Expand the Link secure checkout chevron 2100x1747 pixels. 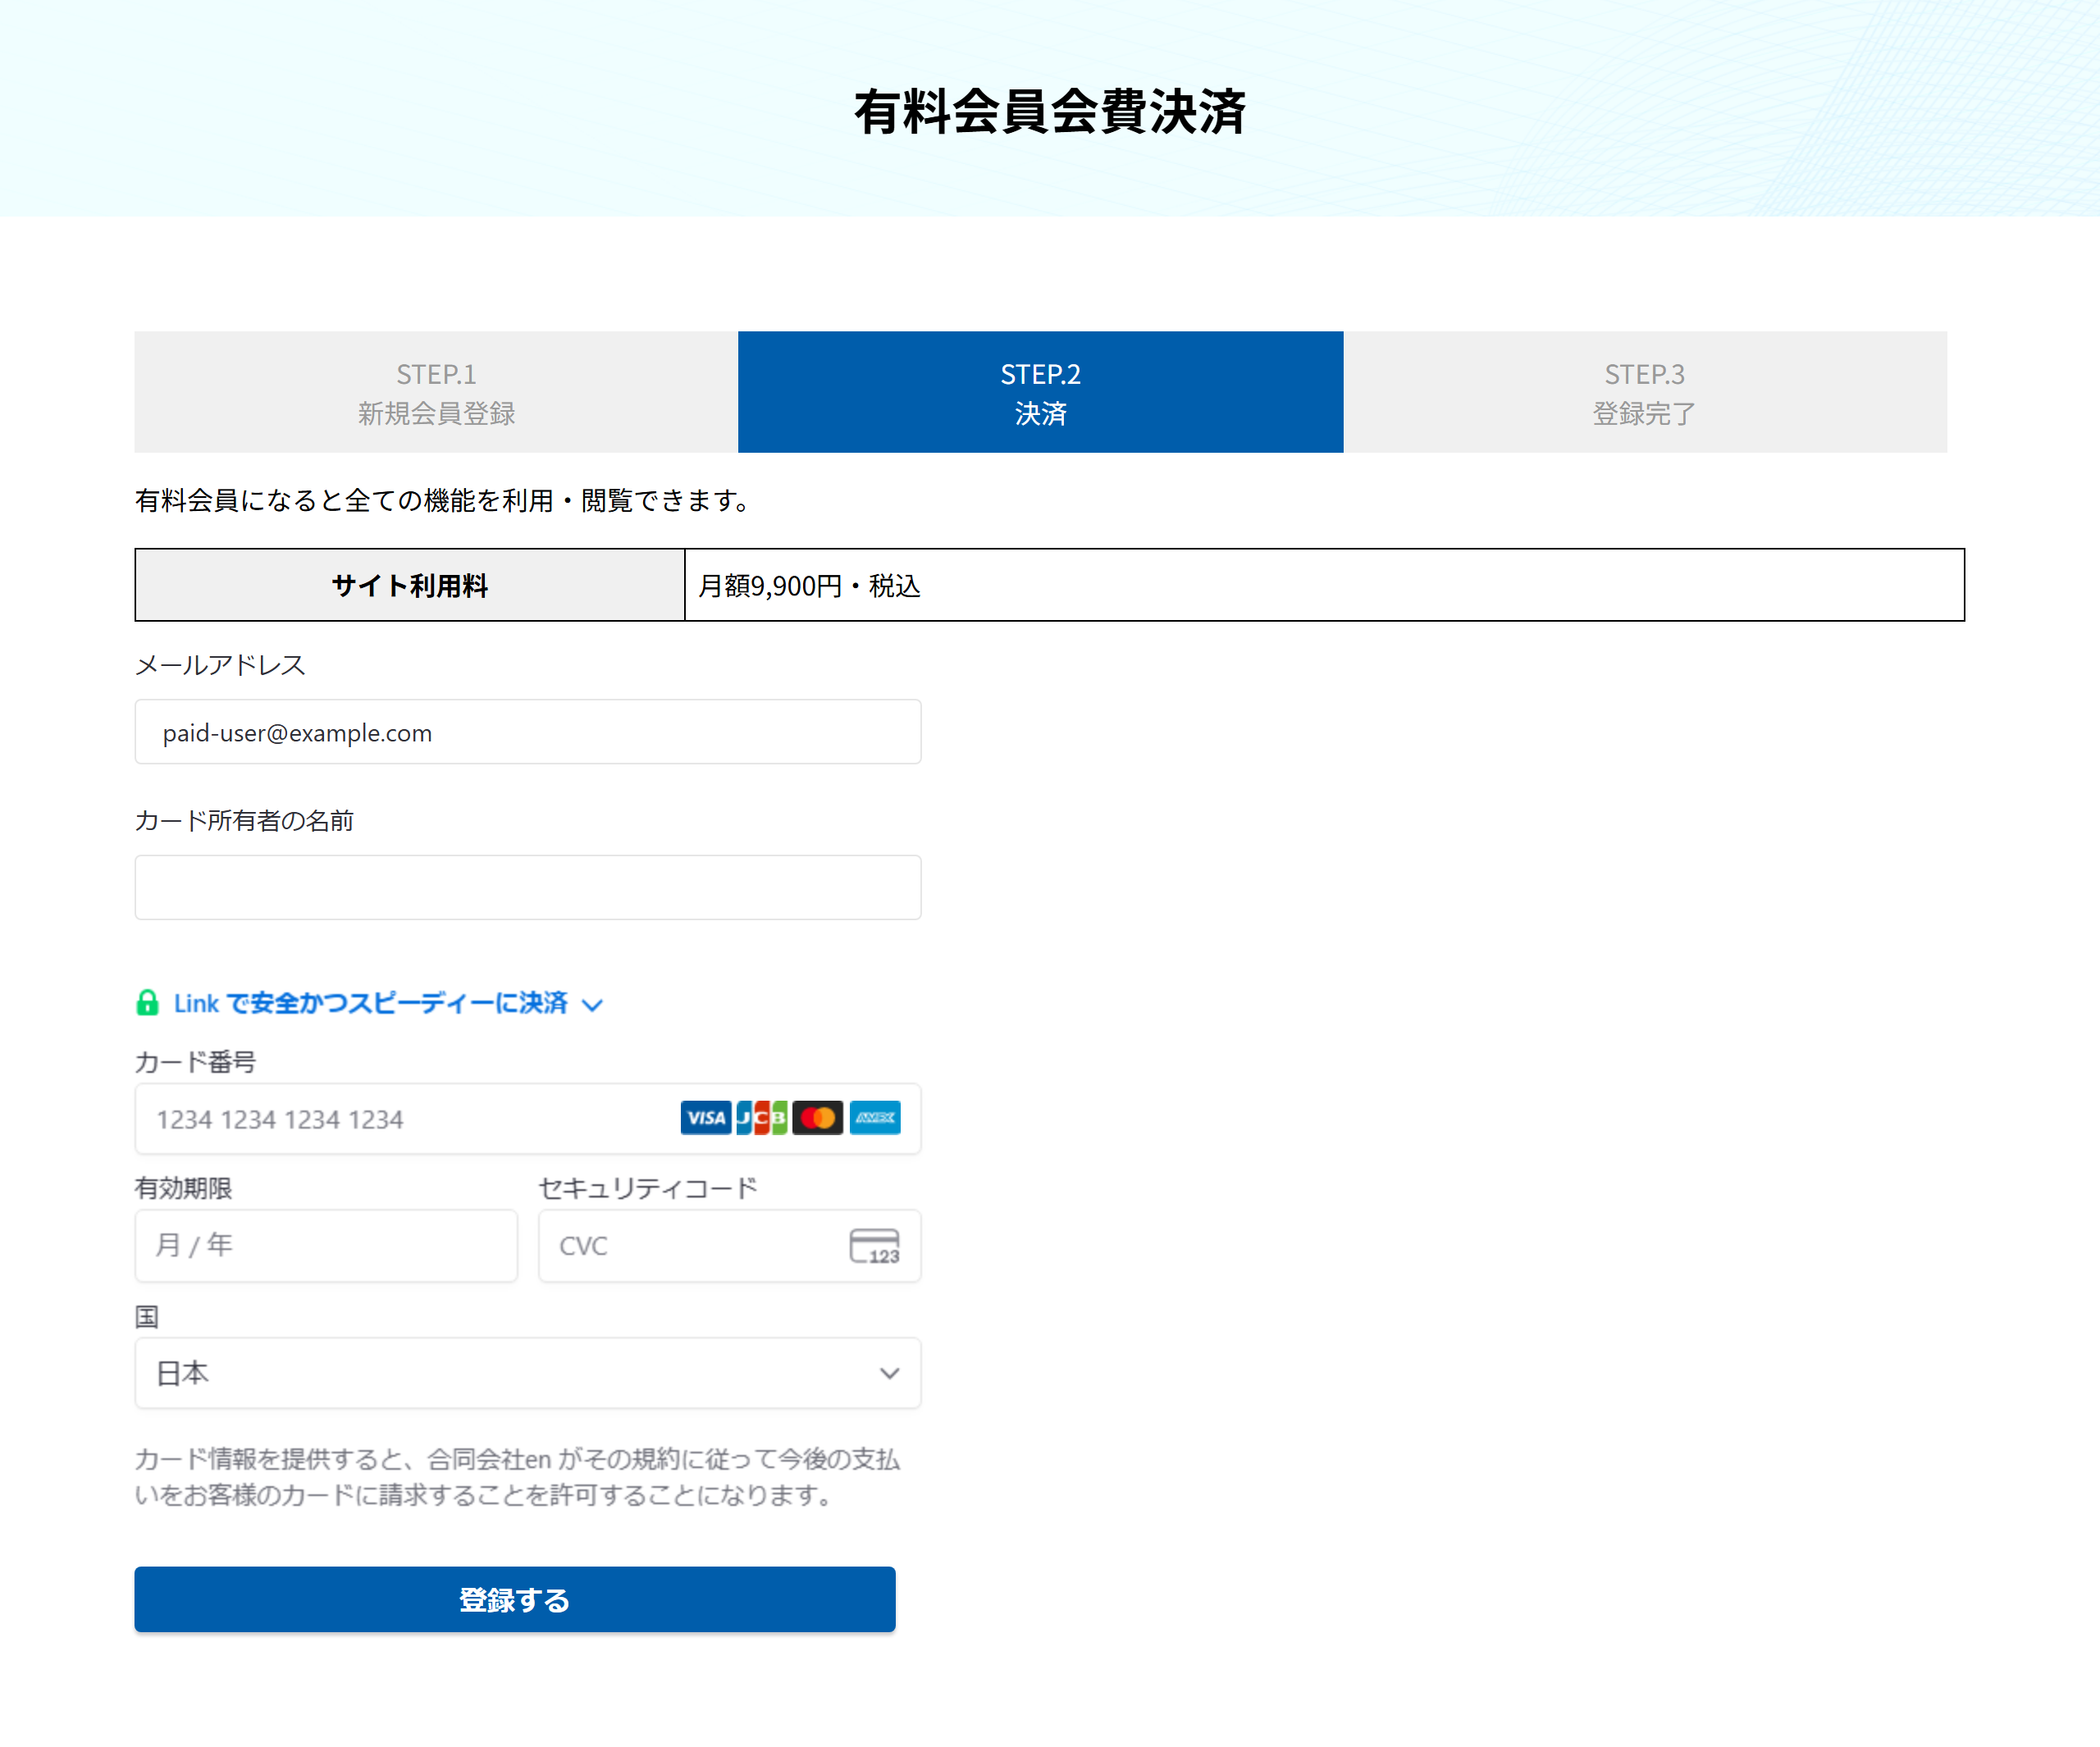592,1005
